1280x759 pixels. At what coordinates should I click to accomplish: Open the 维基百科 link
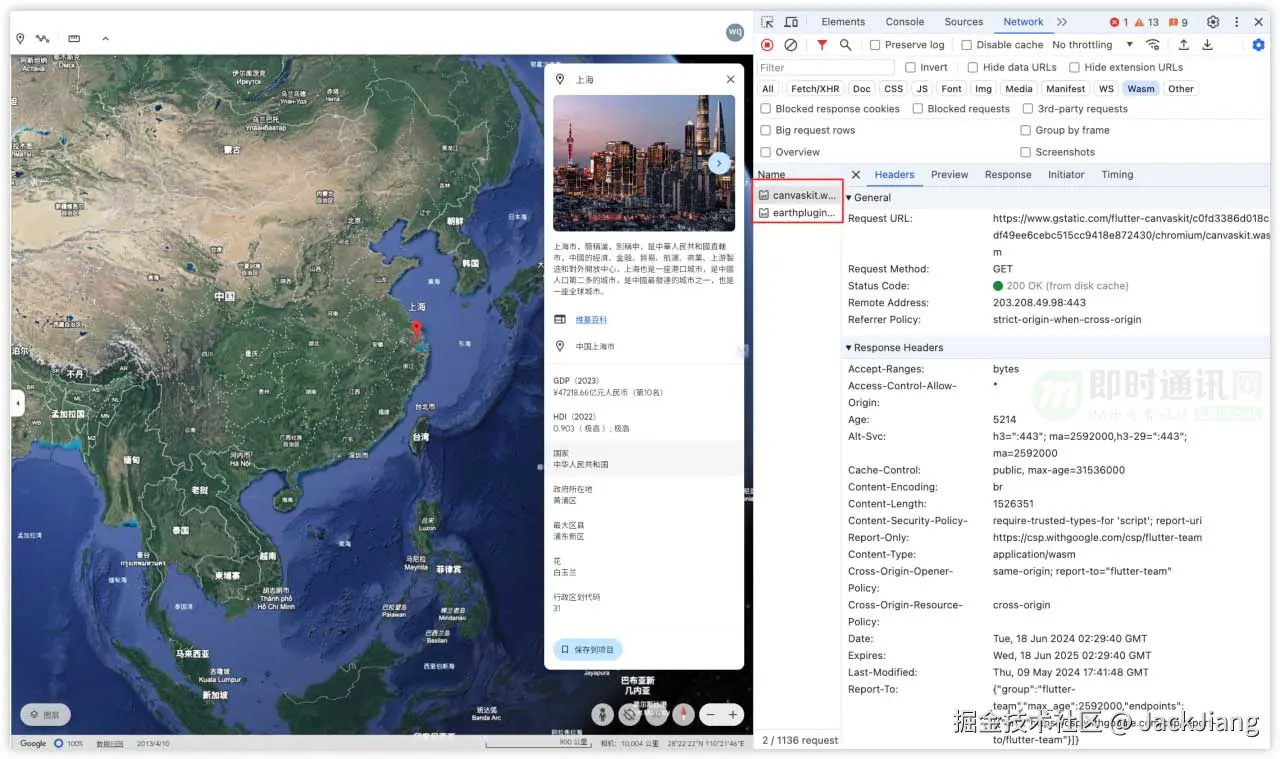591,320
